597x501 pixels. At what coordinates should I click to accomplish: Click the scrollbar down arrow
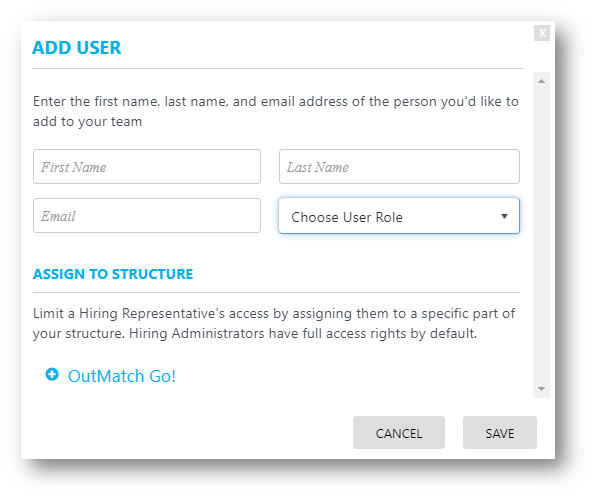tap(541, 389)
